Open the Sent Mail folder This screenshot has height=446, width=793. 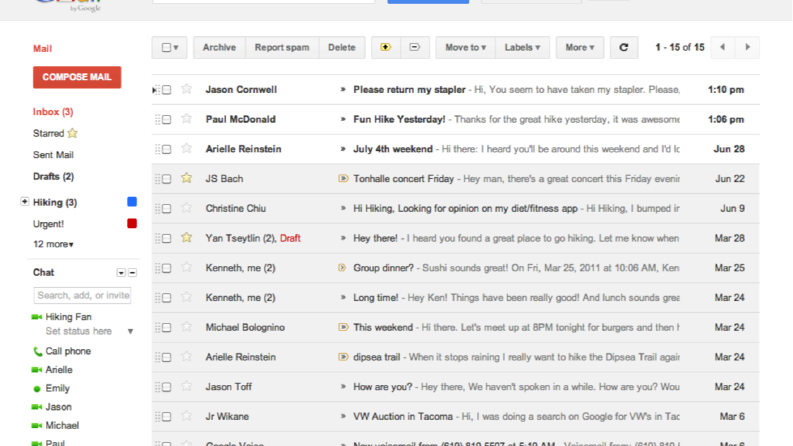click(x=53, y=155)
